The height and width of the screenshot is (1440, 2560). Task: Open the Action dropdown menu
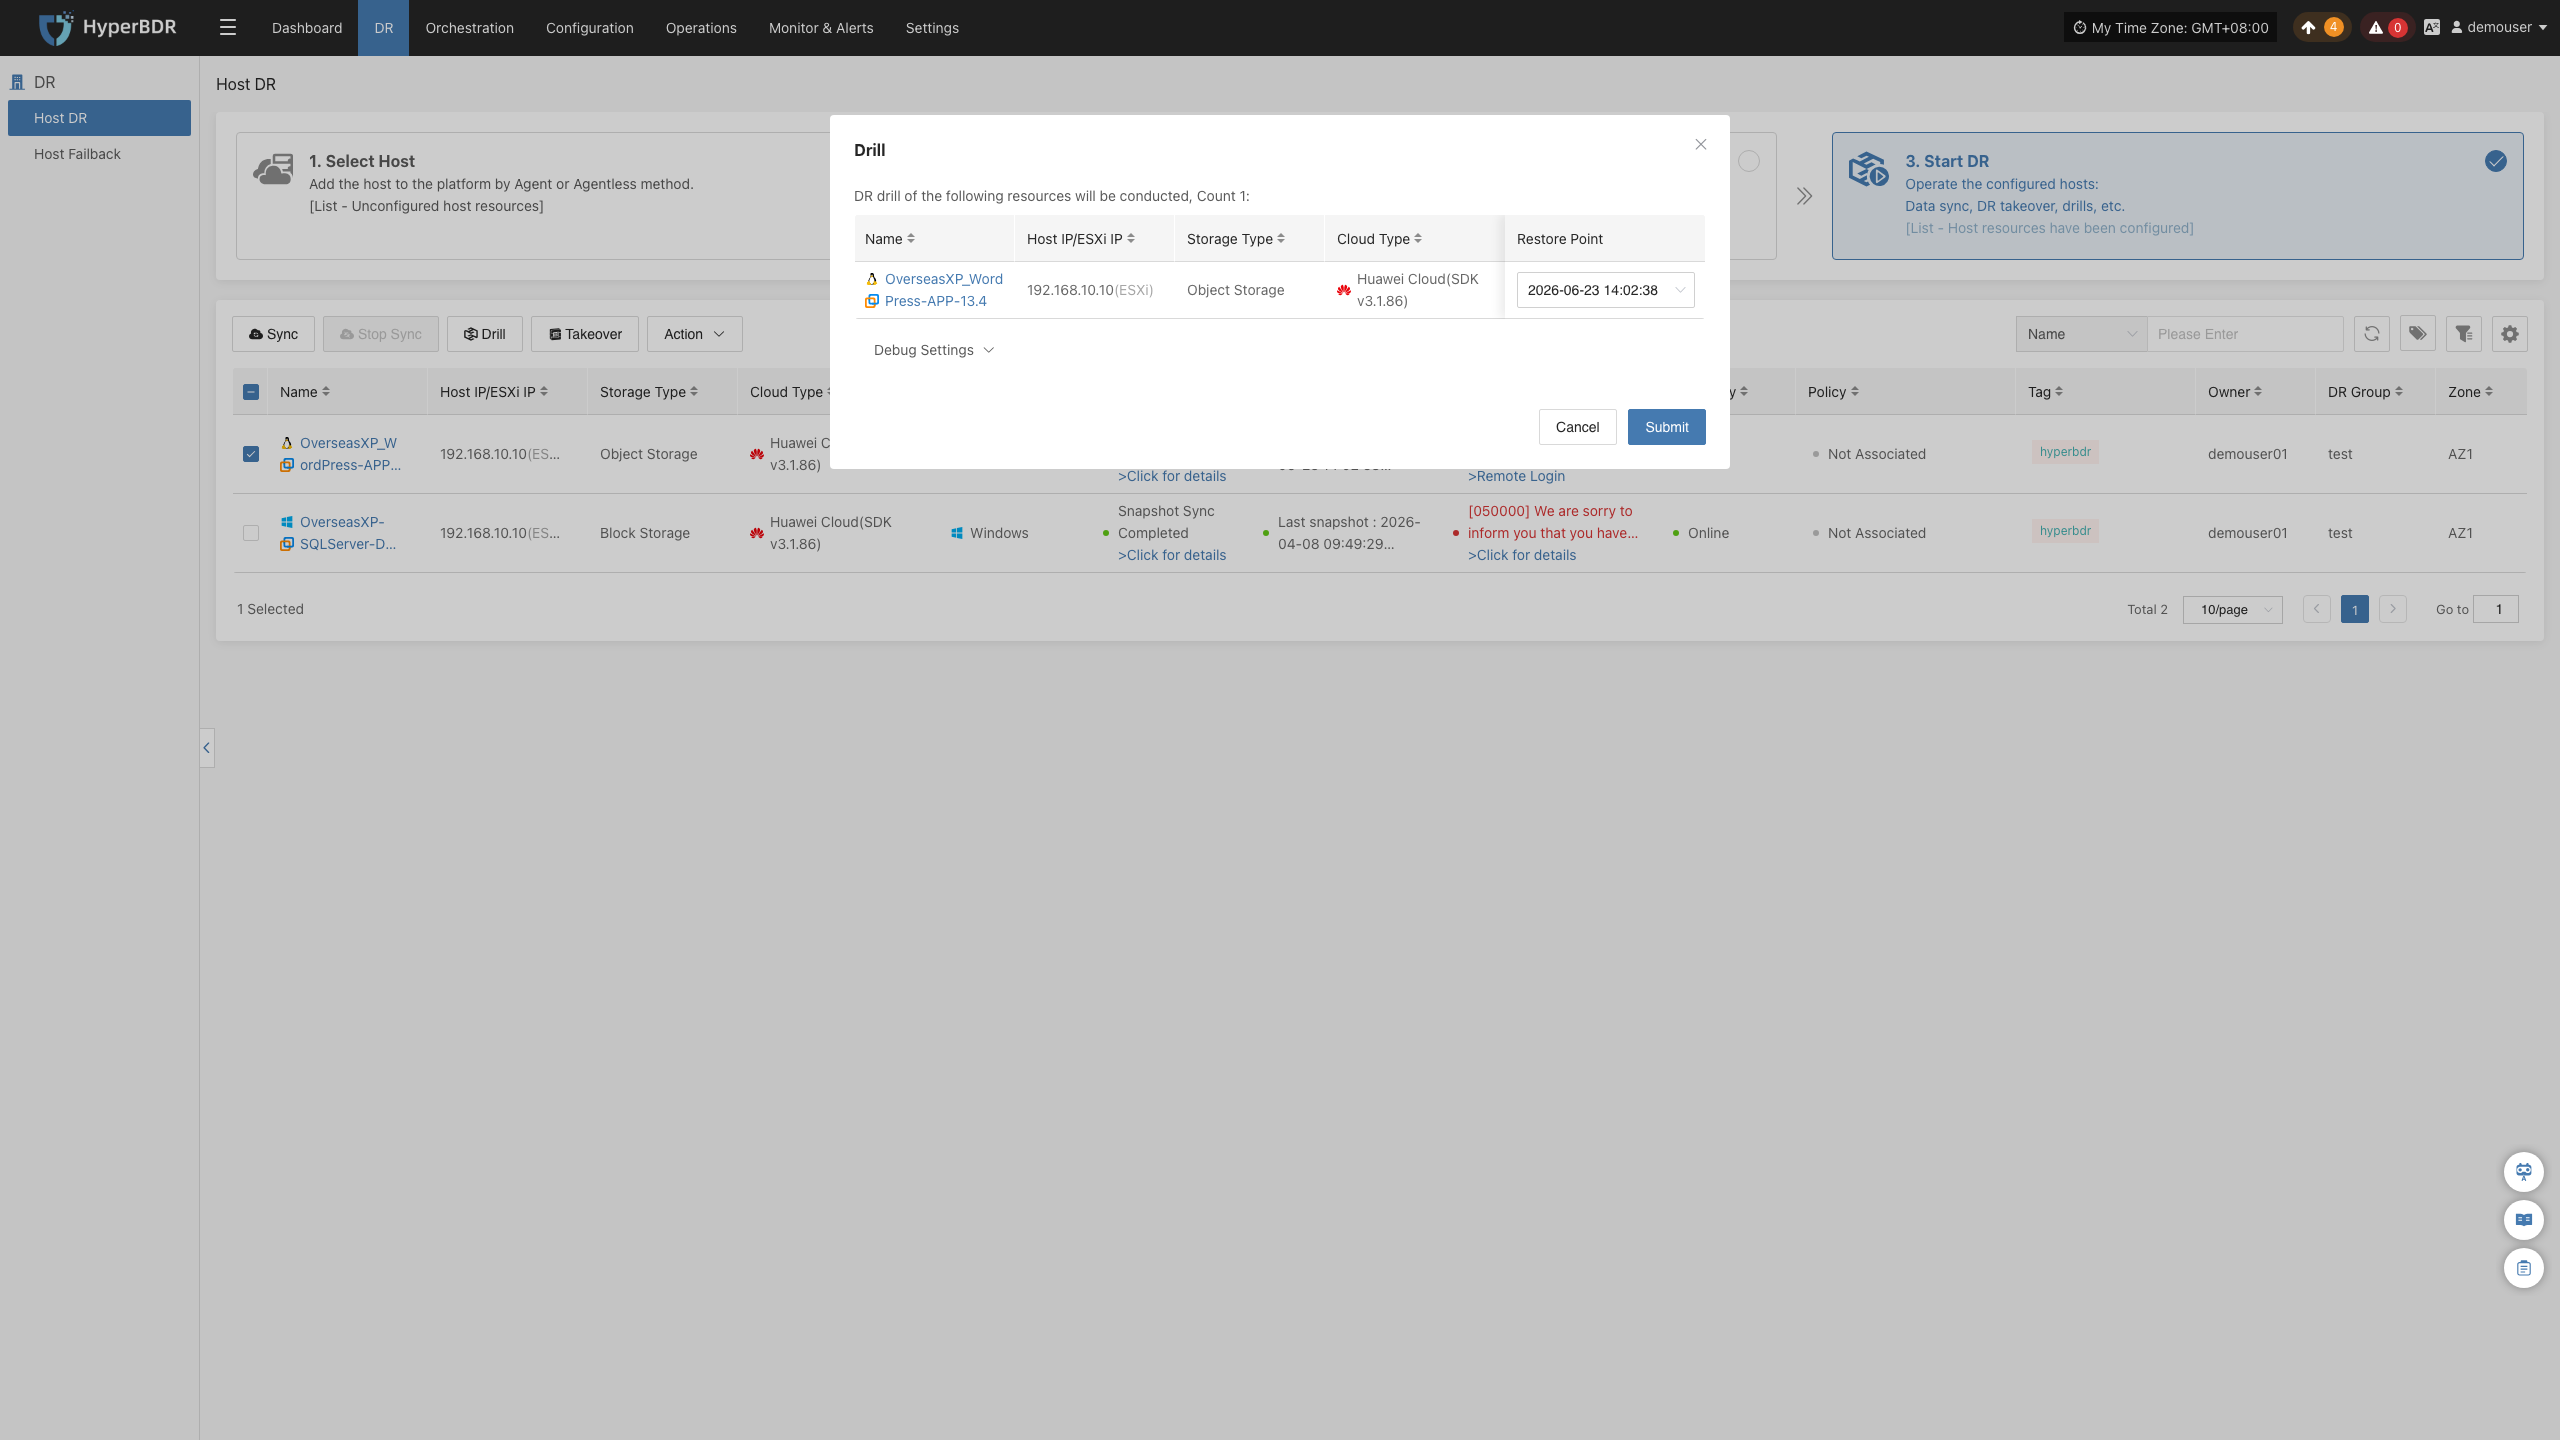tap(694, 334)
